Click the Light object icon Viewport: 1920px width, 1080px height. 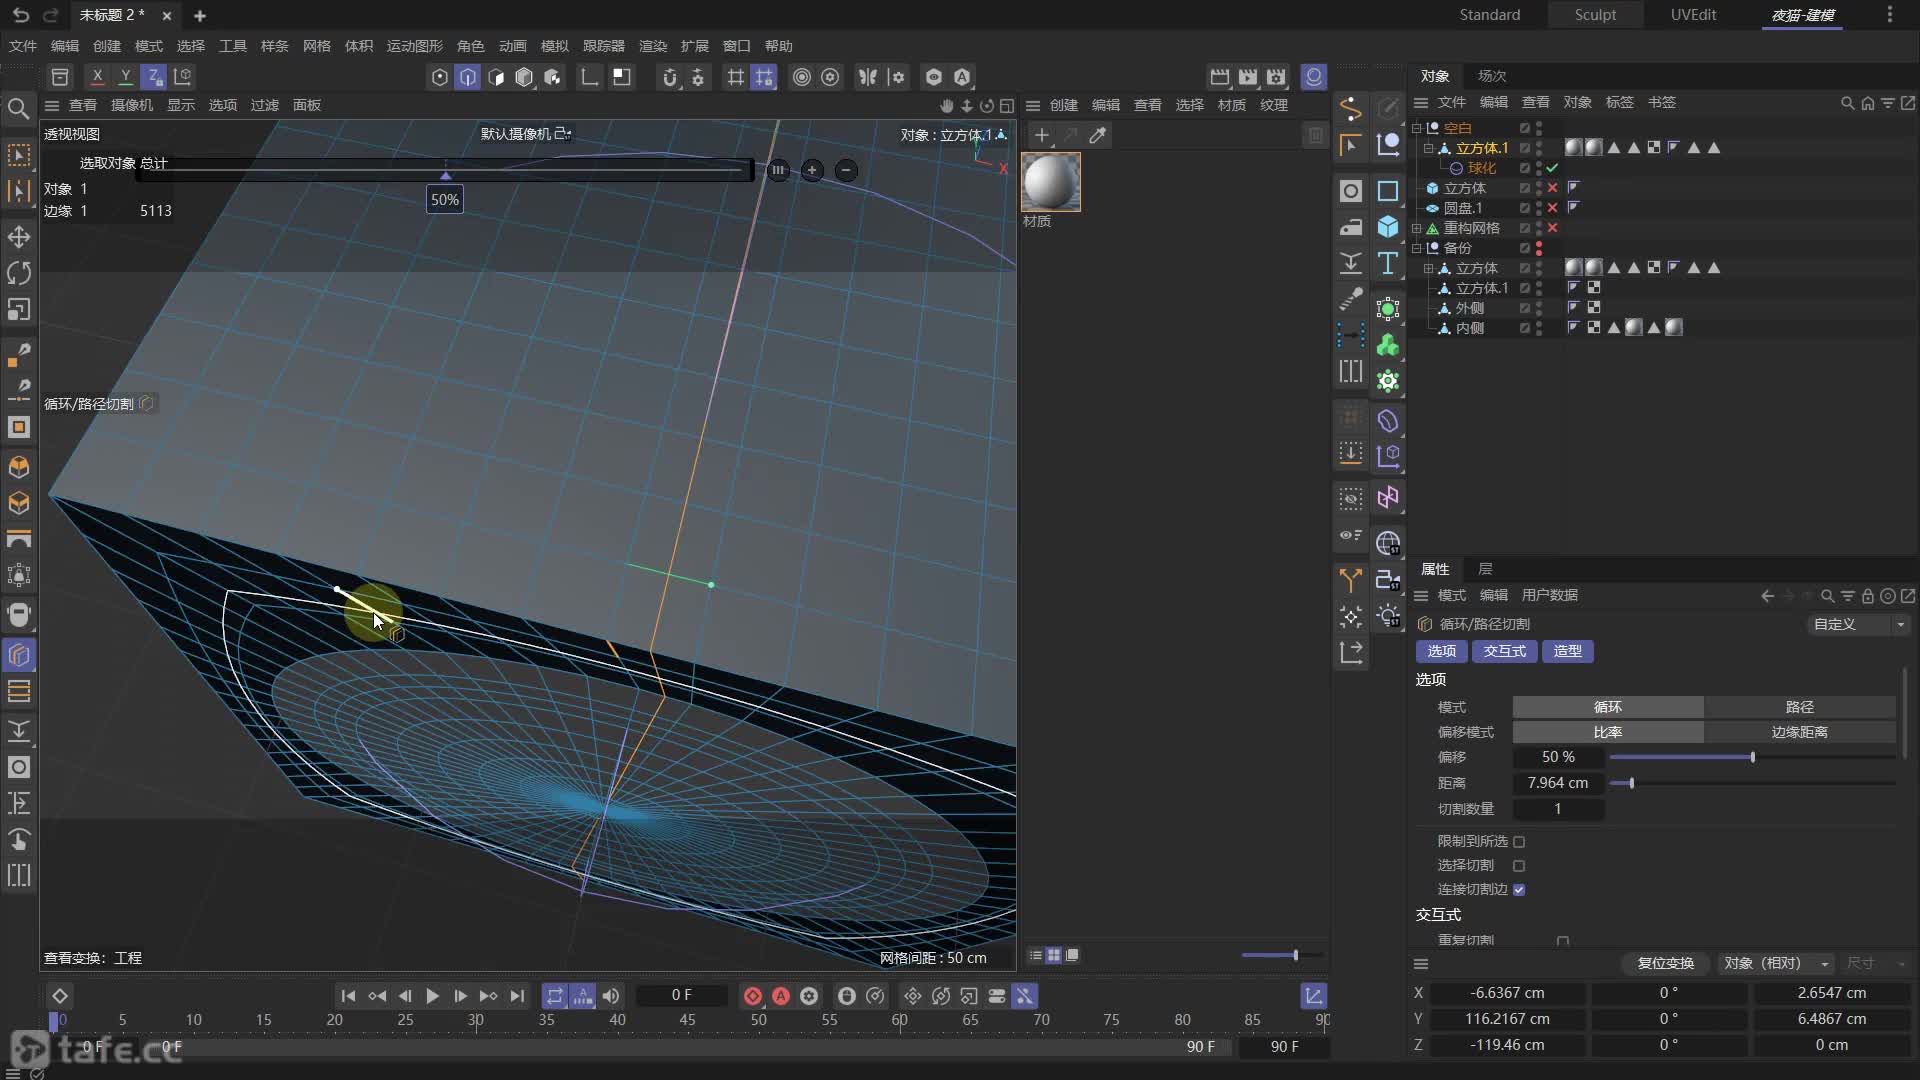click(x=1388, y=616)
